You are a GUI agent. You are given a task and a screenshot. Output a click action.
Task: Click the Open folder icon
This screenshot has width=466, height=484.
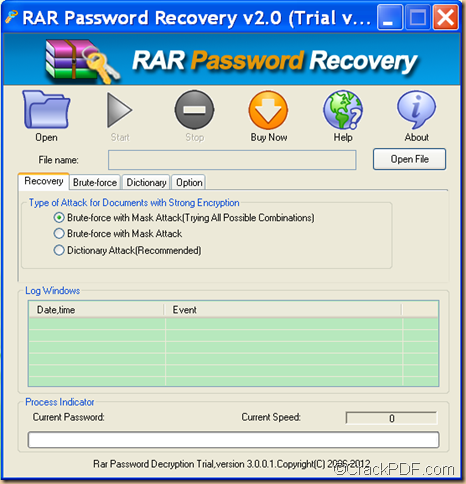coord(46,109)
